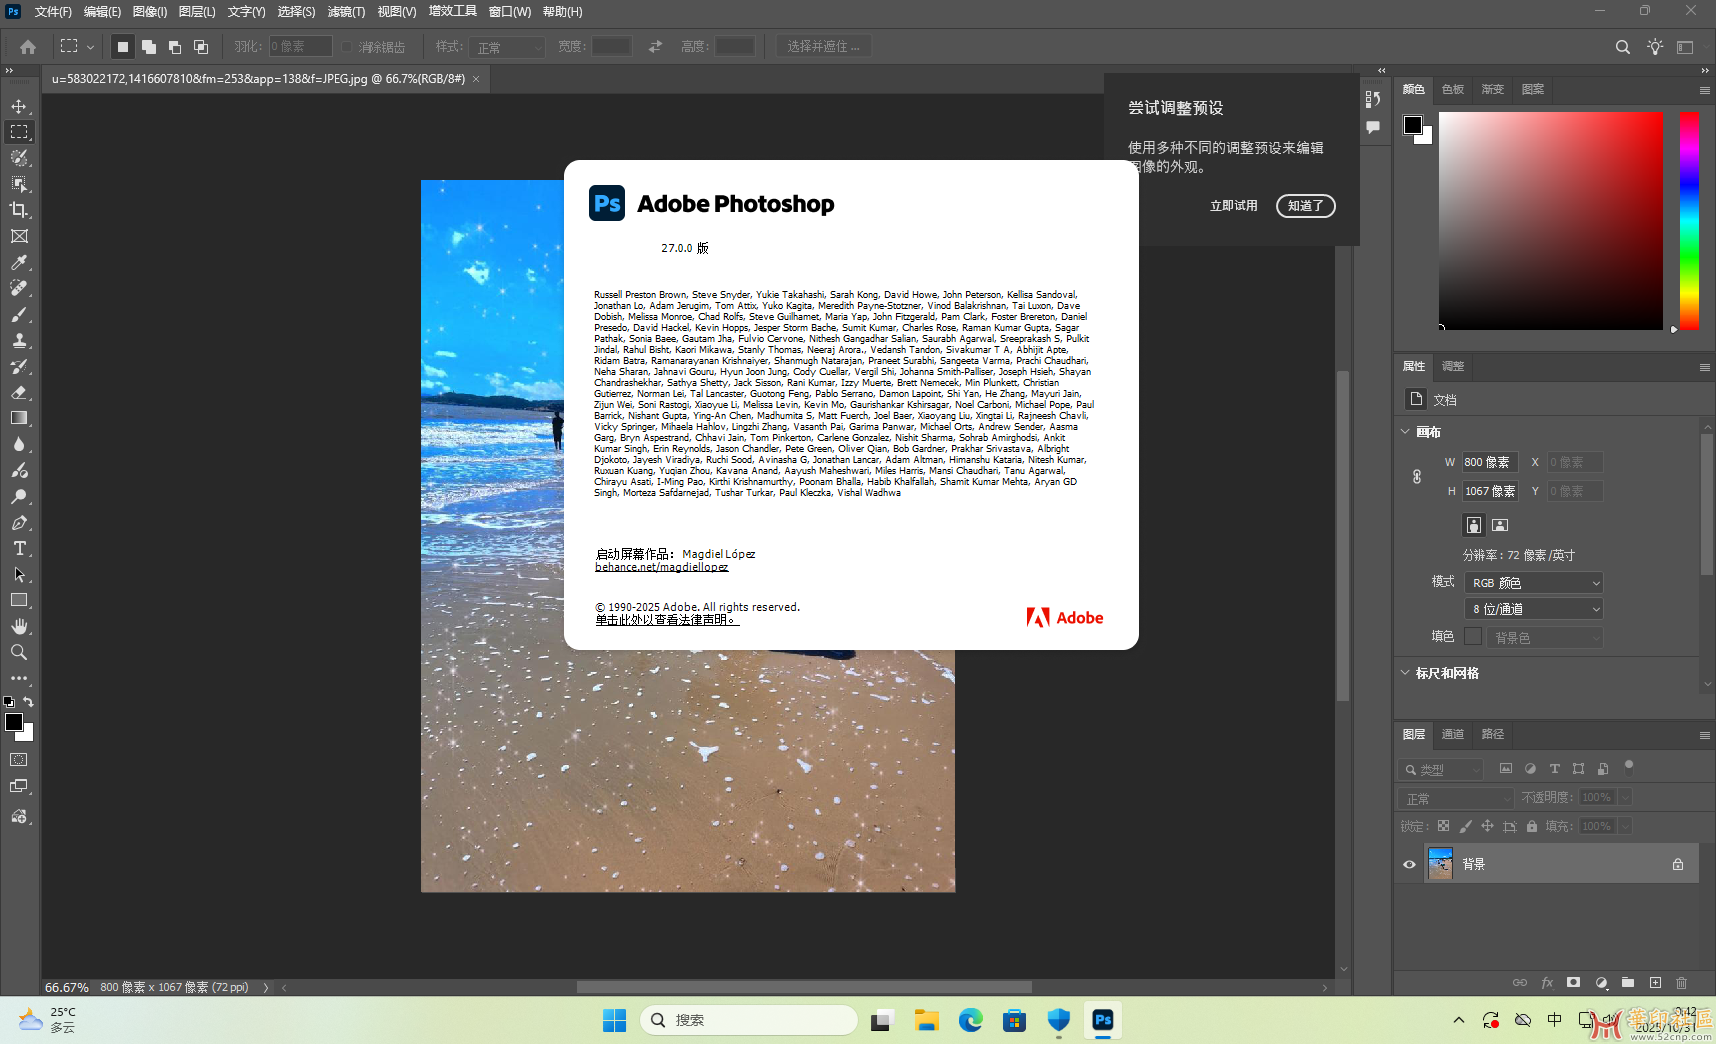1716x1044 pixels.
Task: Select the Eyedropper tool
Action: coord(19,262)
